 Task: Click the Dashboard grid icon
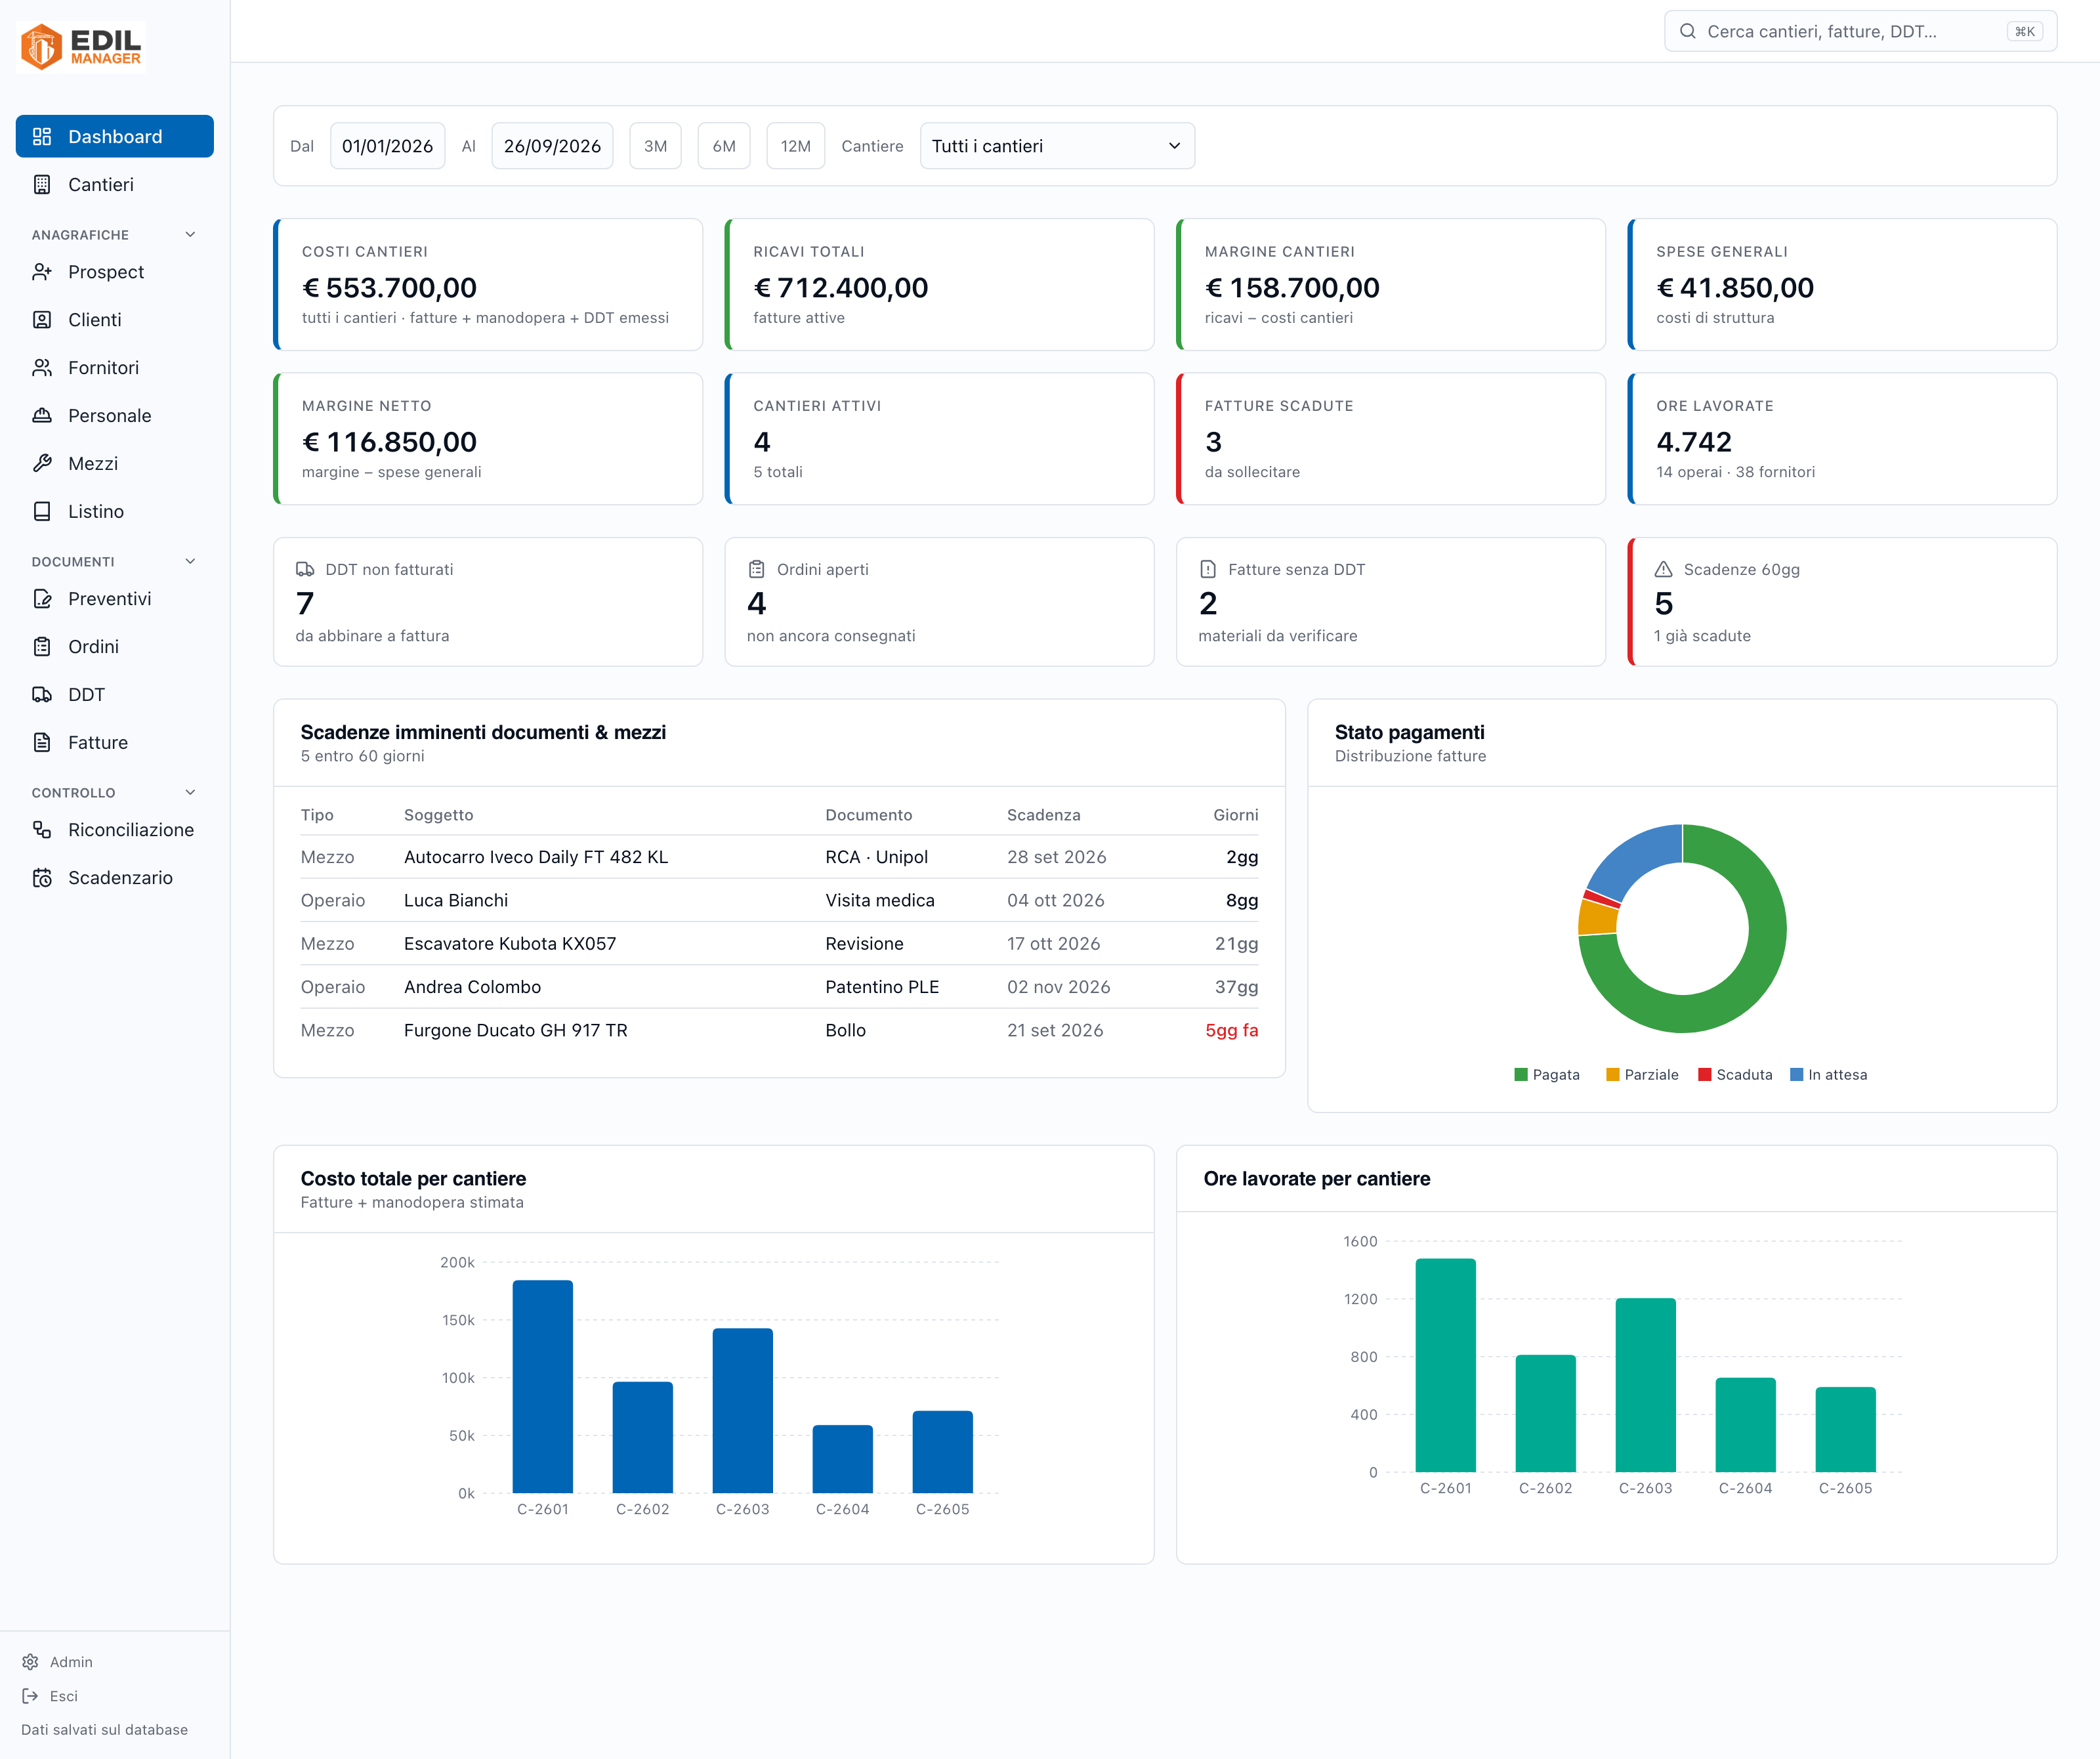click(42, 136)
